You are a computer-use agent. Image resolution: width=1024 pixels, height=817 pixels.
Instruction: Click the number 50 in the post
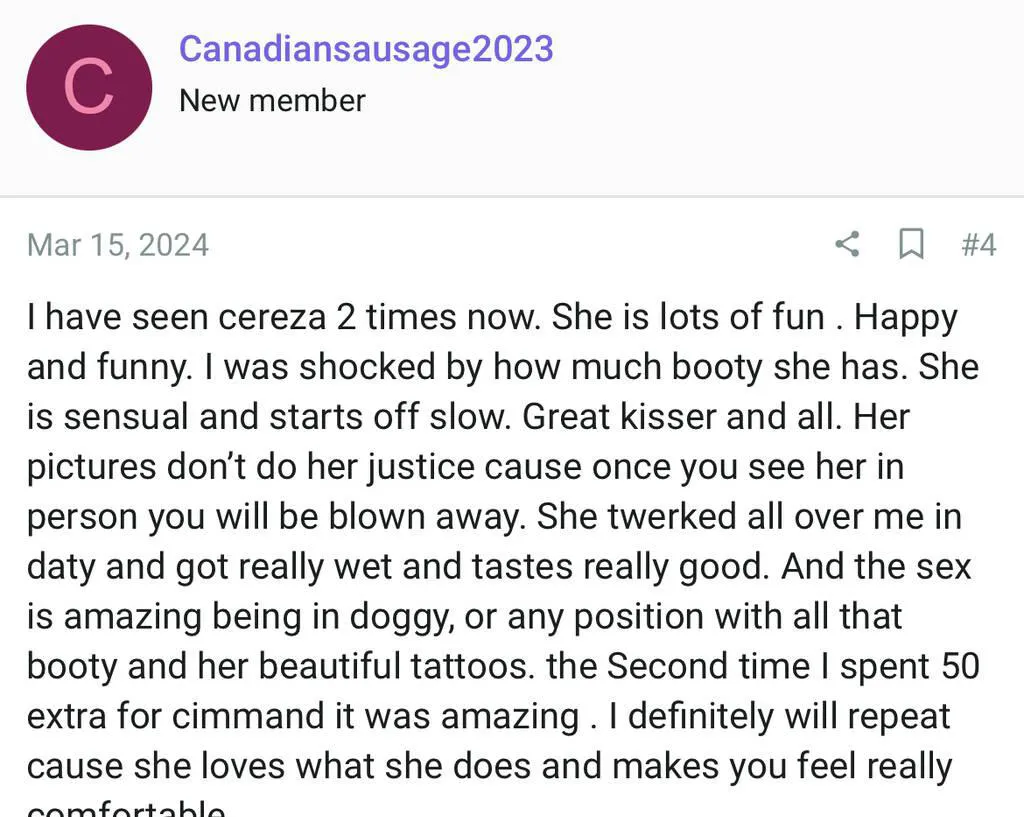pyautogui.click(x=959, y=666)
